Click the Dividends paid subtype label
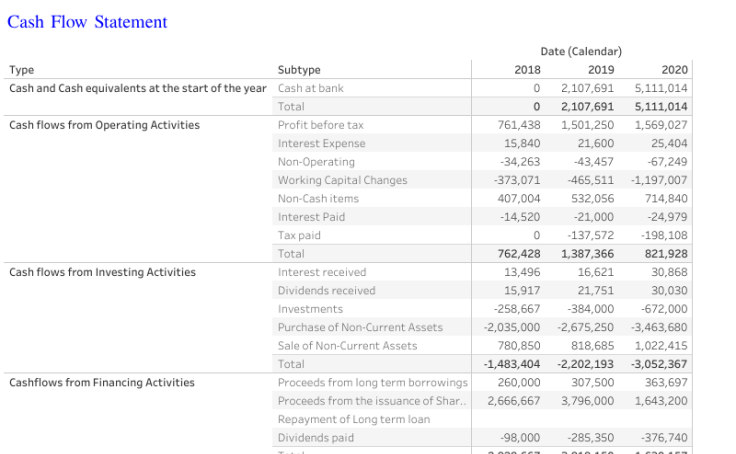The image size is (736, 454). tap(315, 437)
